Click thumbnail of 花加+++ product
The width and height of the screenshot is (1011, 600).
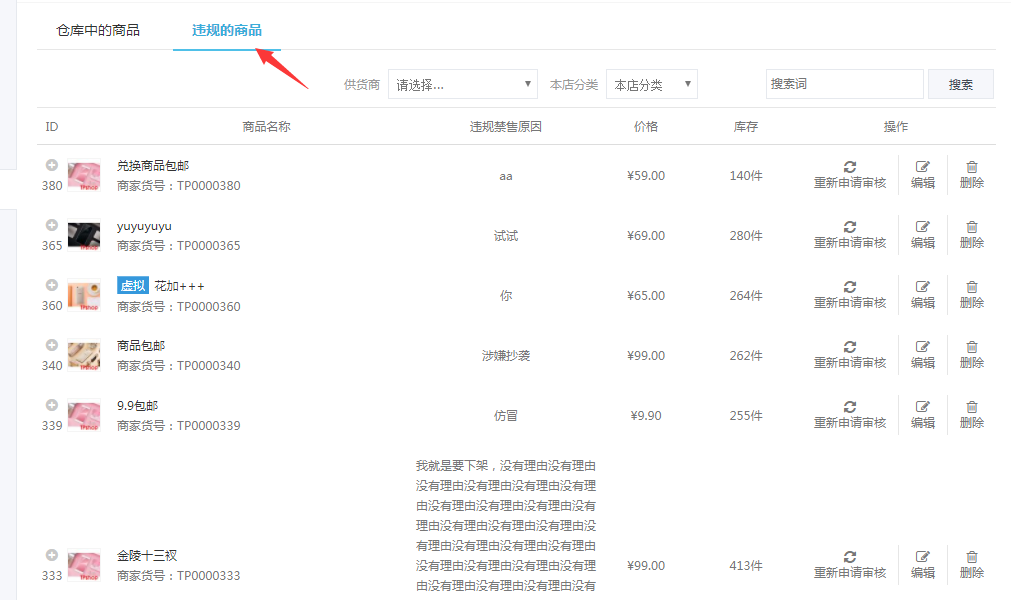tap(84, 295)
